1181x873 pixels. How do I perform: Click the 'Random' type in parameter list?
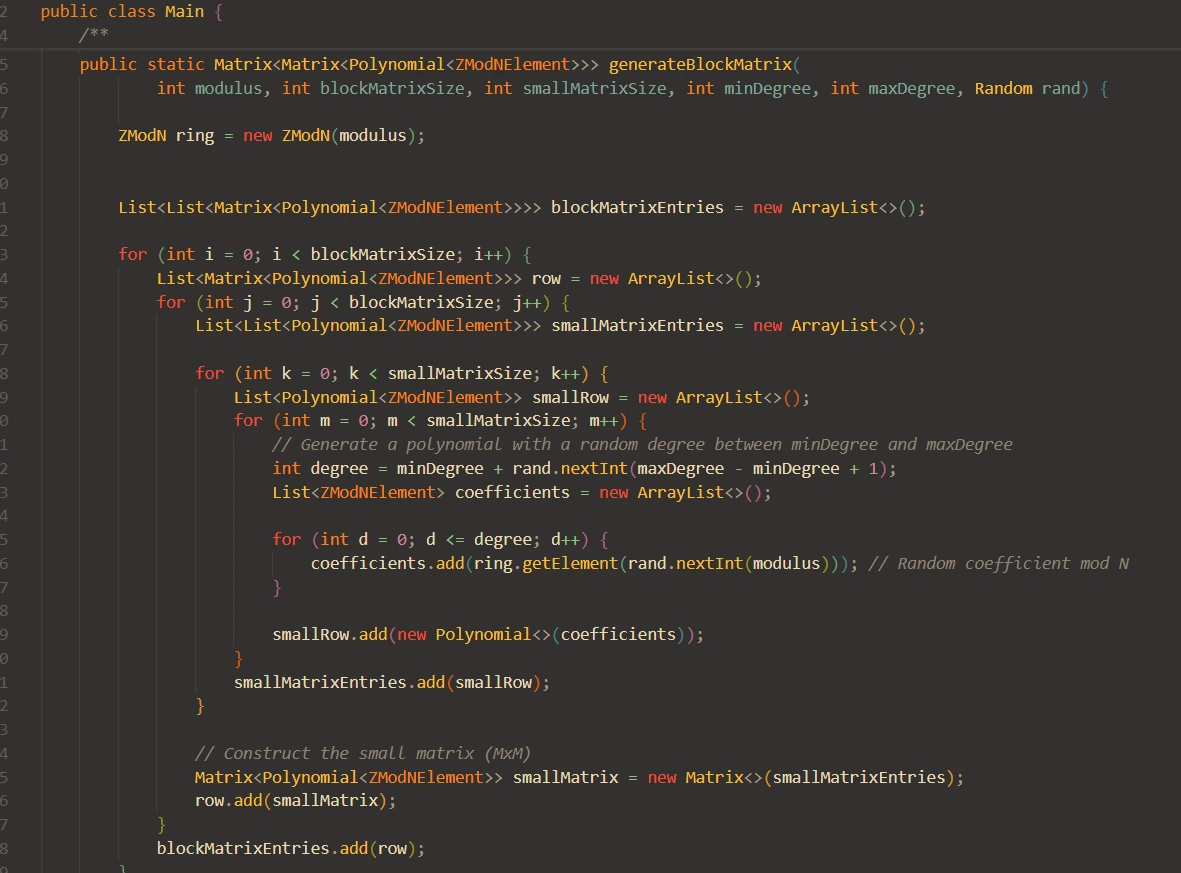click(x=1003, y=88)
